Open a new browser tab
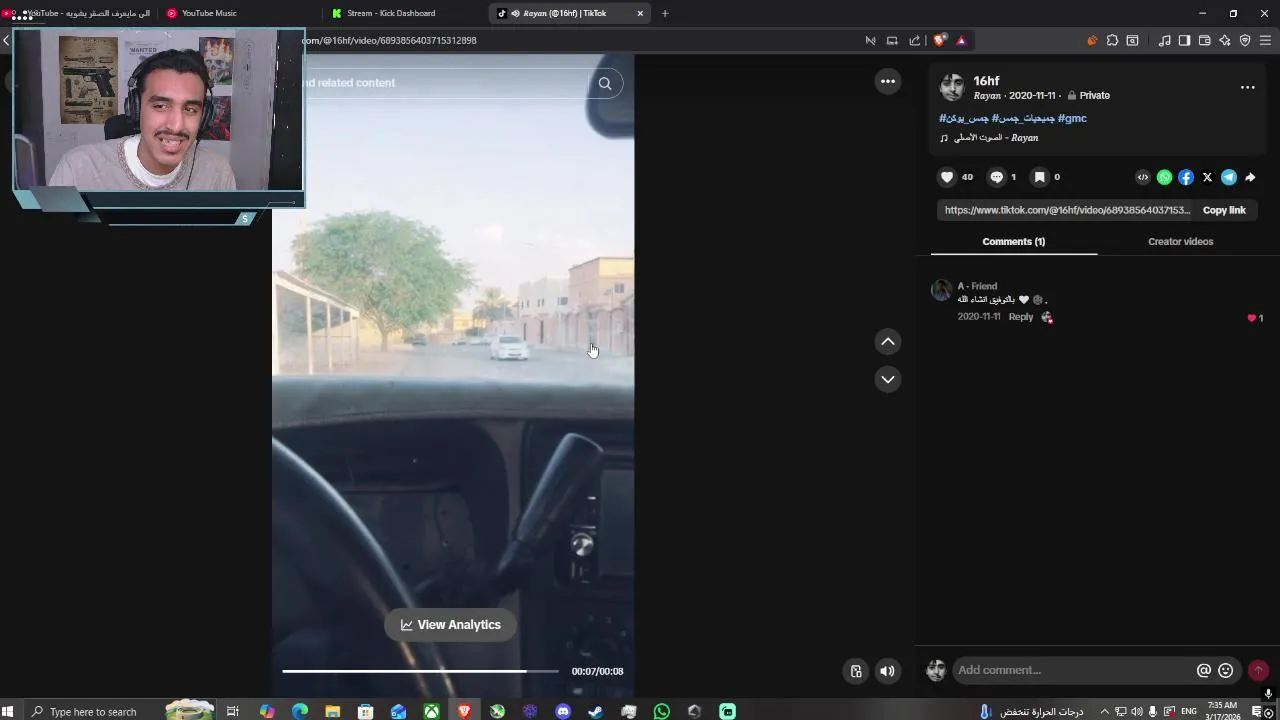Screen dimensions: 1280x720 (665, 13)
